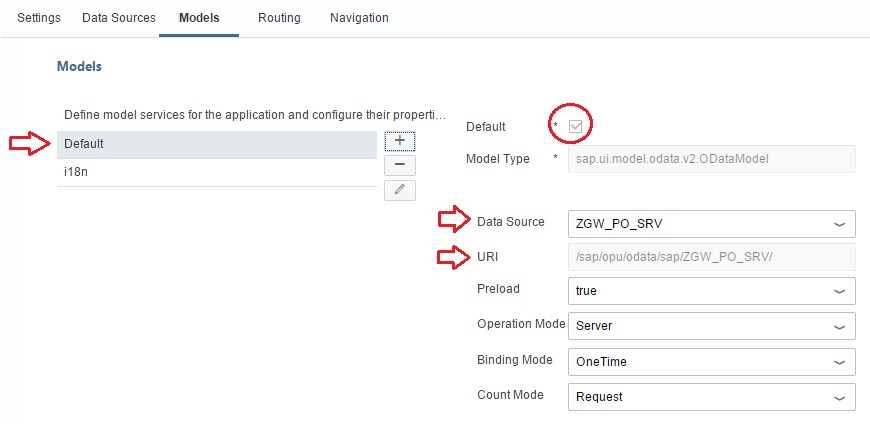Click the Model Type field
870x424 pixels.
click(x=712, y=159)
